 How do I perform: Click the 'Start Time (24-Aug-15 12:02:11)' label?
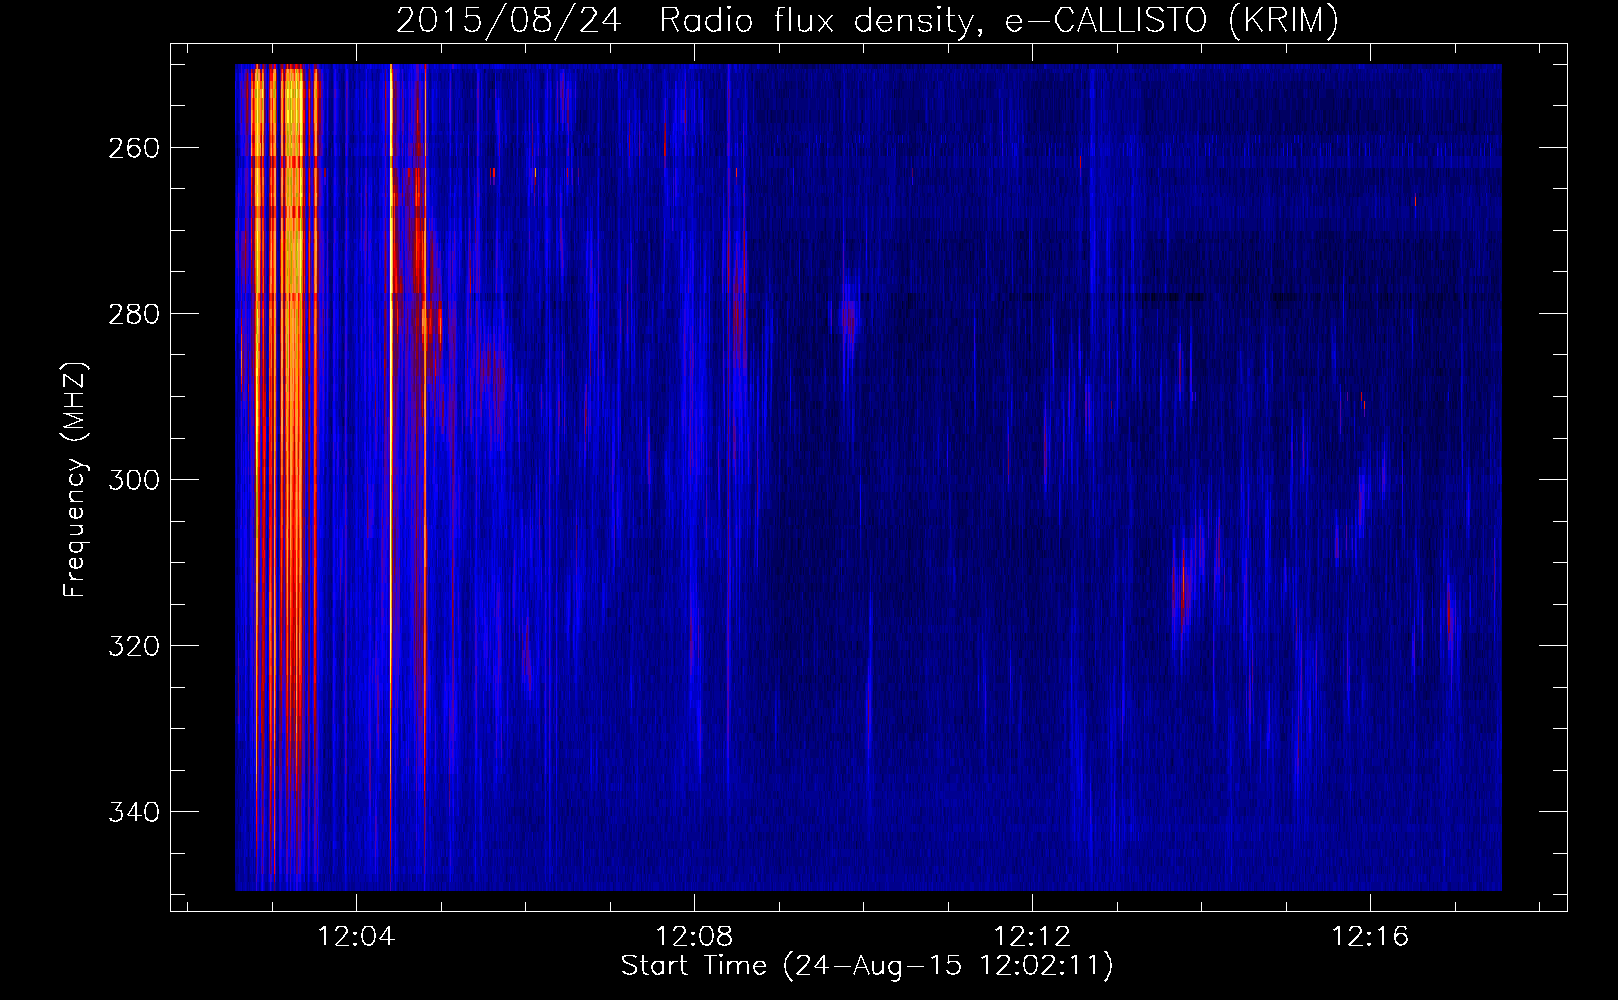tap(867, 966)
